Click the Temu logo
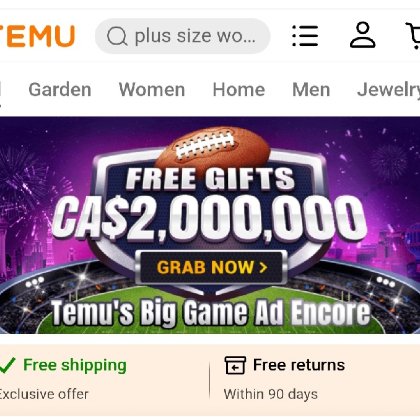The height and width of the screenshot is (420, 420). point(37,36)
